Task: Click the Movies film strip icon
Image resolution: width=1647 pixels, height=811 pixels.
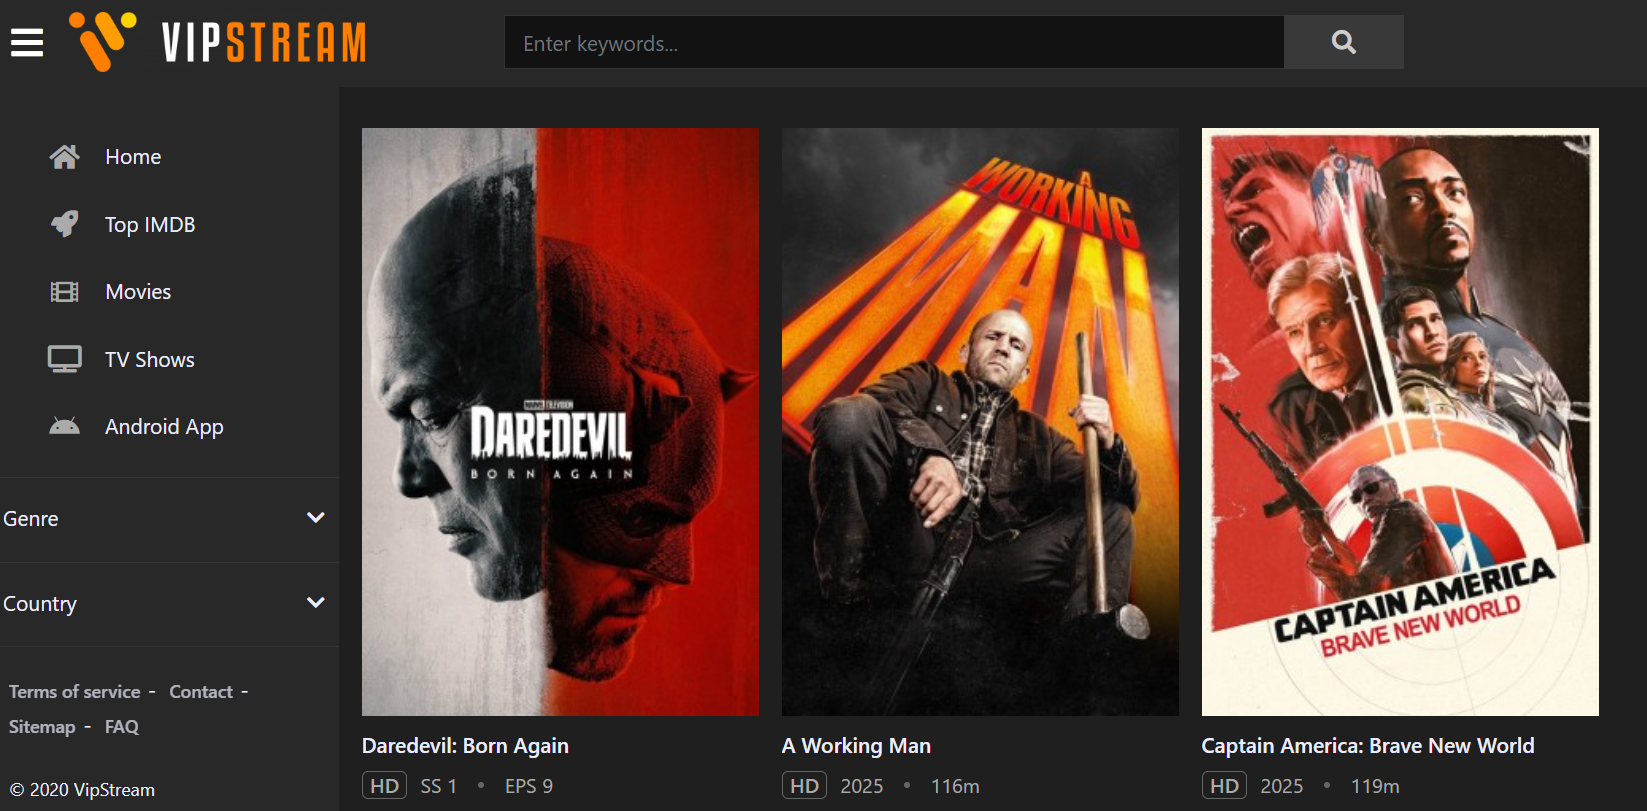Action: [65, 292]
